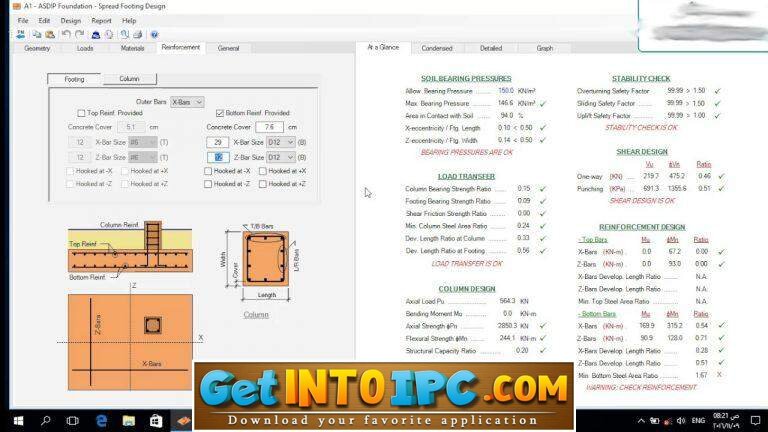Redo the change via toolbar arrow
Image resolution: width=768 pixels, height=432 pixels.
[x=79, y=34]
